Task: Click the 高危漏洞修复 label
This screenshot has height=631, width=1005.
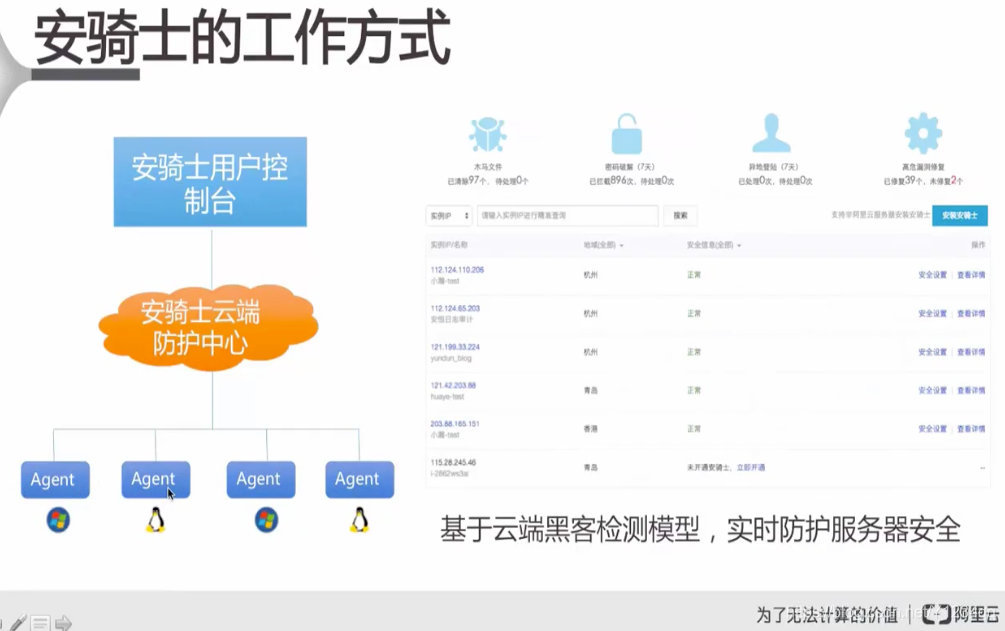Action: (923, 167)
